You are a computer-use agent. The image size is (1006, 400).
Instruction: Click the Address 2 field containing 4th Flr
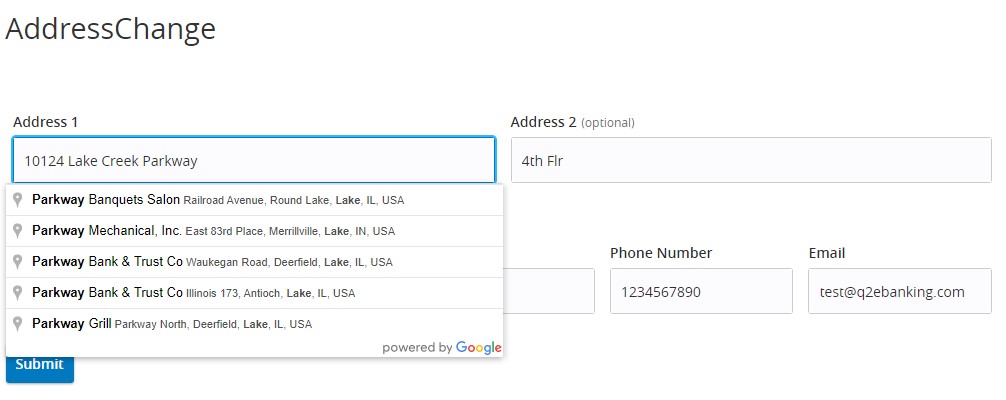tap(751, 160)
